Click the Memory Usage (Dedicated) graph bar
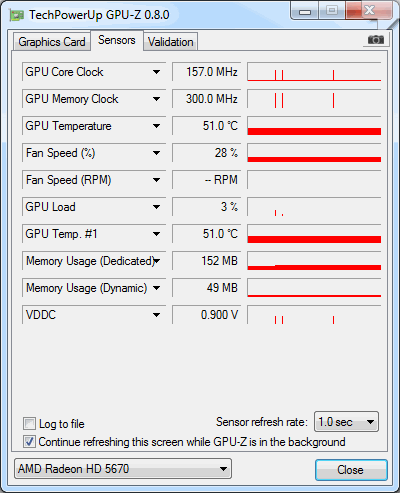The width and height of the screenshot is (400, 493). [314, 261]
